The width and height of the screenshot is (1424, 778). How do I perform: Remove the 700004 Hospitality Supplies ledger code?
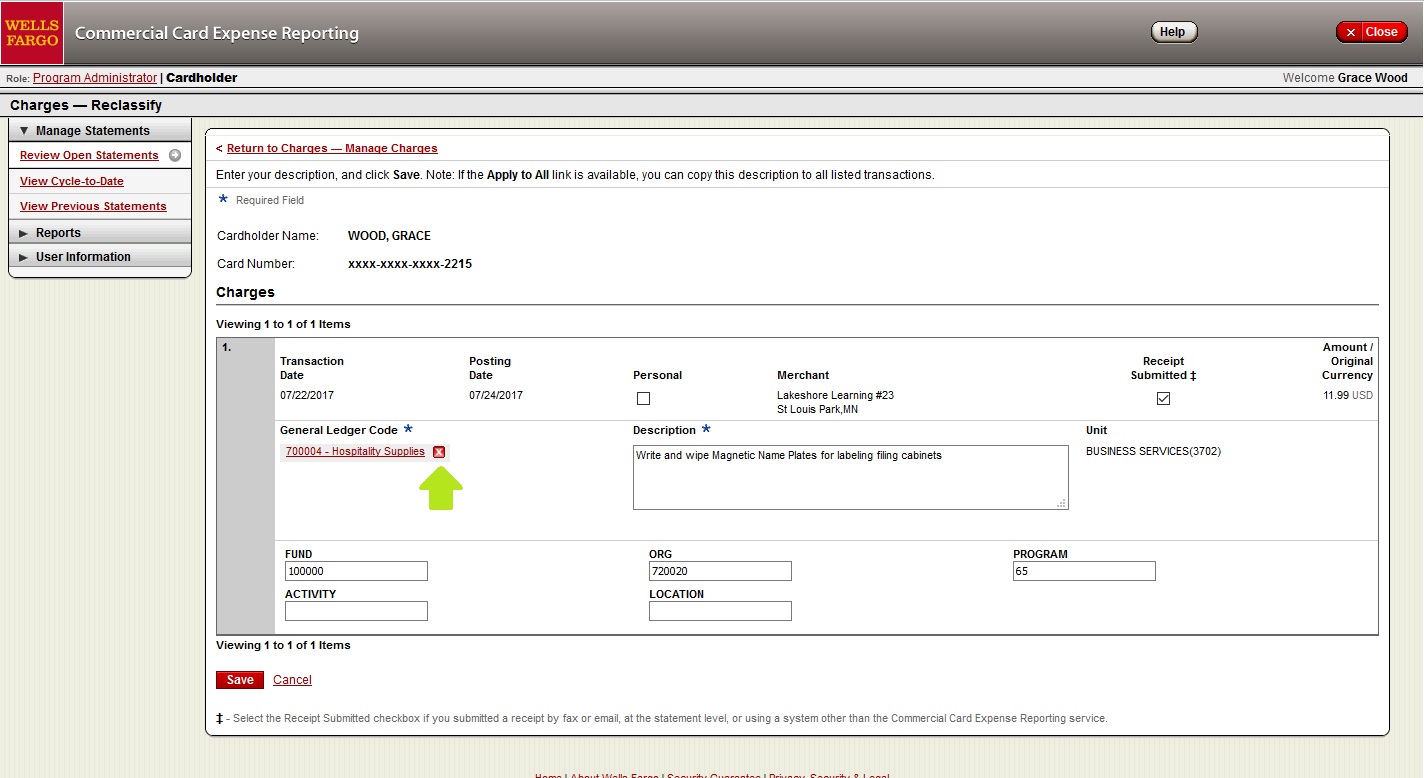click(x=439, y=452)
